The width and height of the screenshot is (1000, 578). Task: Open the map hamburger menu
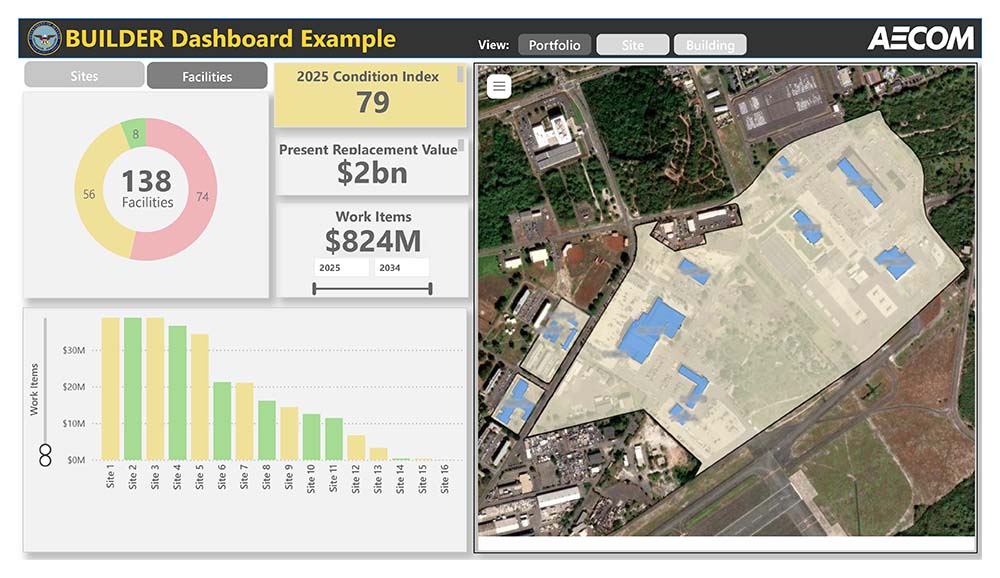[500, 87]
